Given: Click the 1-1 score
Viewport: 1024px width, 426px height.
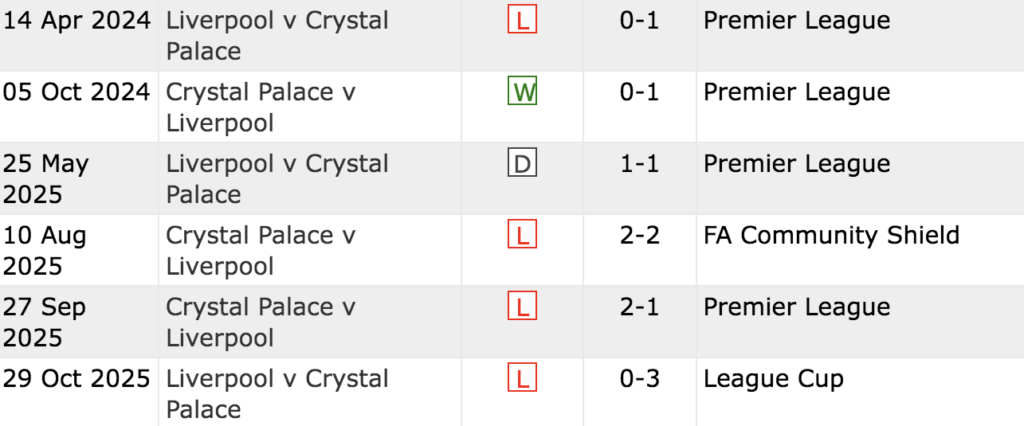Looking at the screenshot, I should [640, 164].
